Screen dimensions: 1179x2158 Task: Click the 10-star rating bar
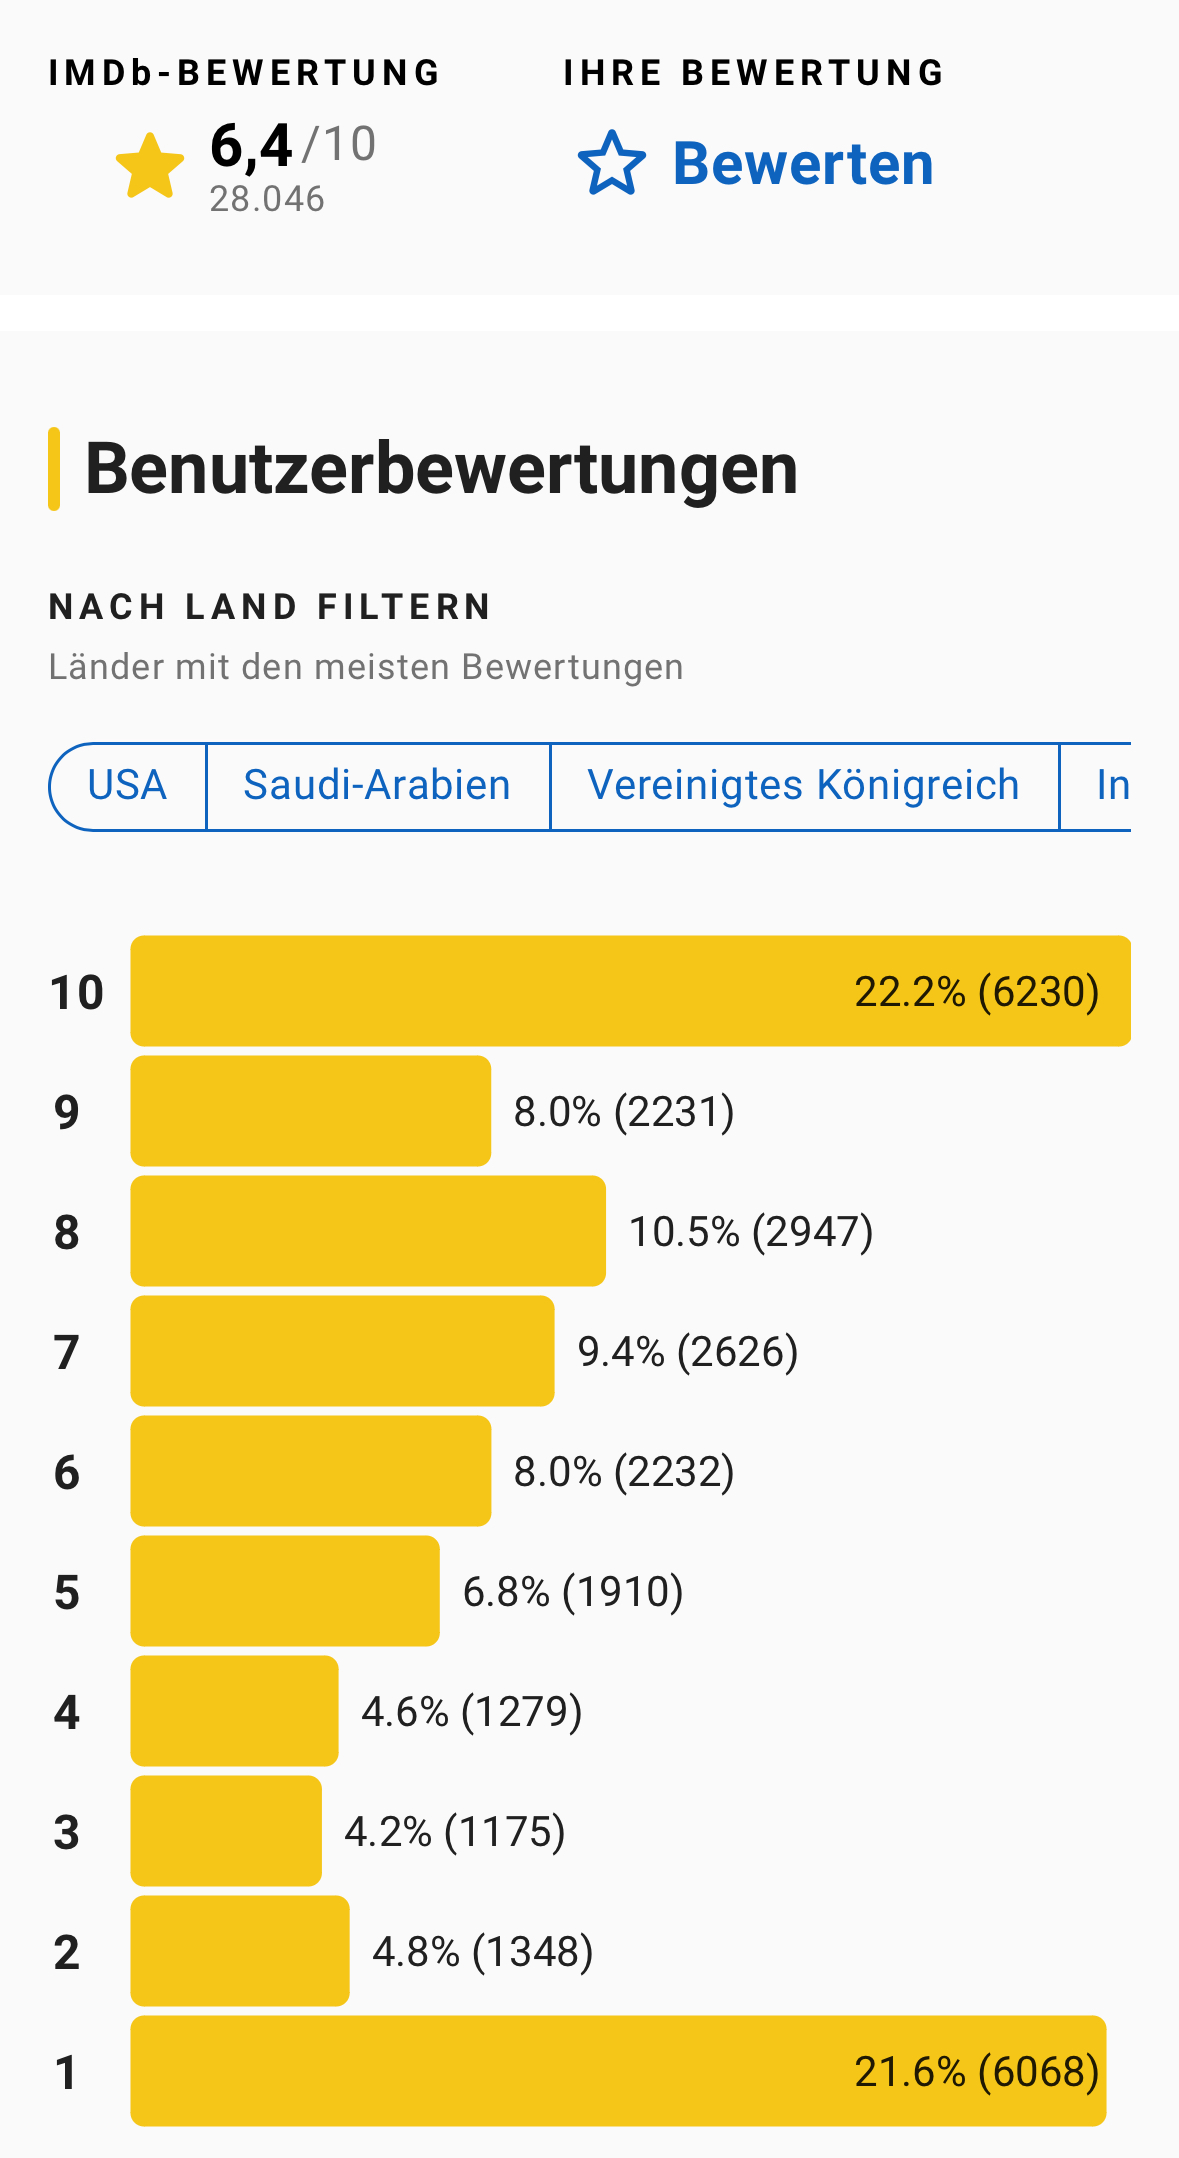[630, 991]
